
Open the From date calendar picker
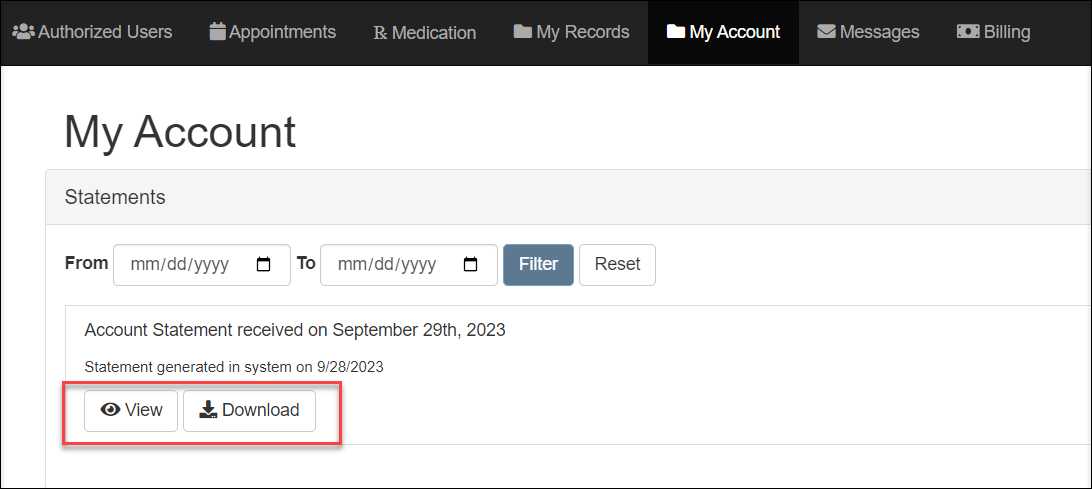point(264,265)
